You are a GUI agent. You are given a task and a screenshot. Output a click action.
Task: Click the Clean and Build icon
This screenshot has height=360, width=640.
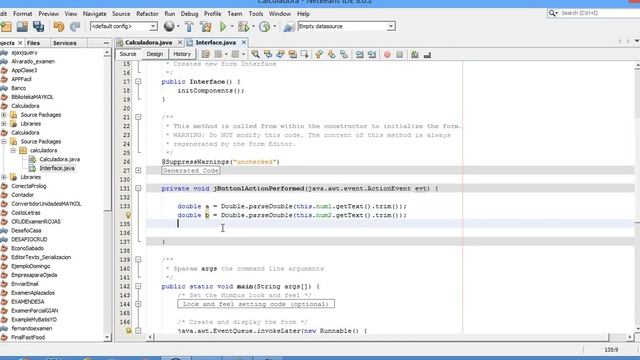[206, 27]
